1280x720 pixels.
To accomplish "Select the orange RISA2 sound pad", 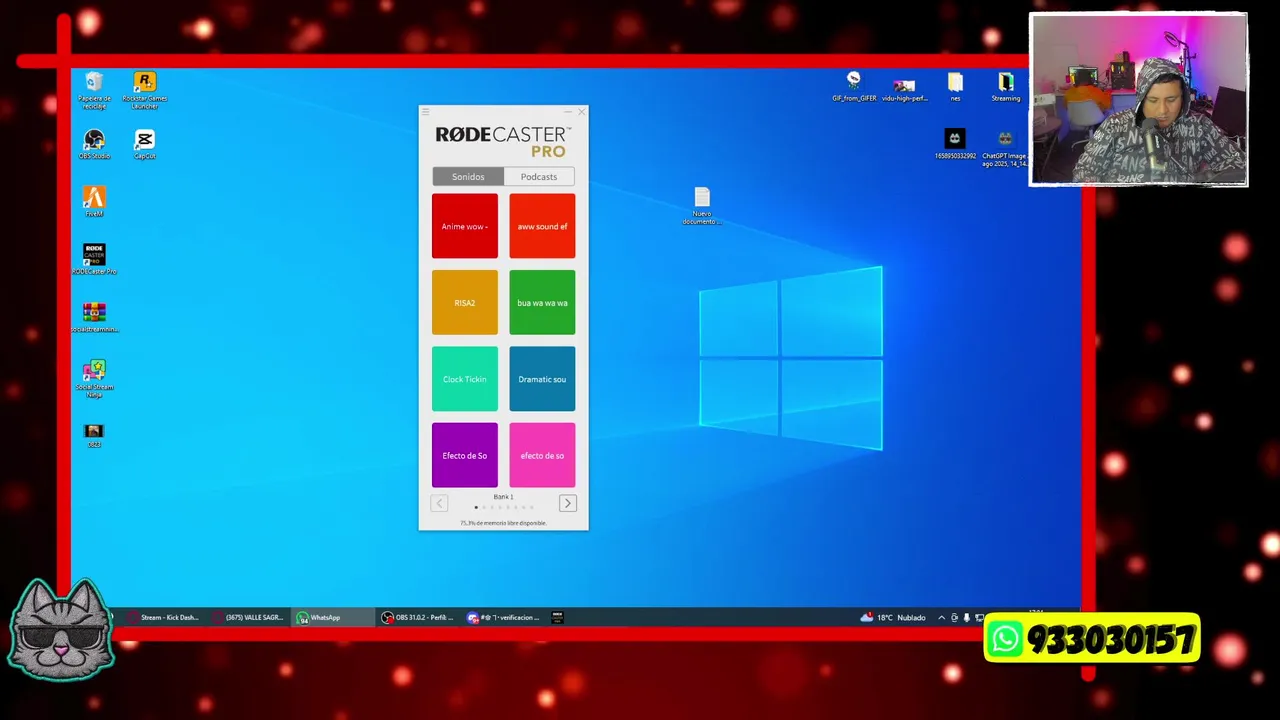I will click(465, 302).
